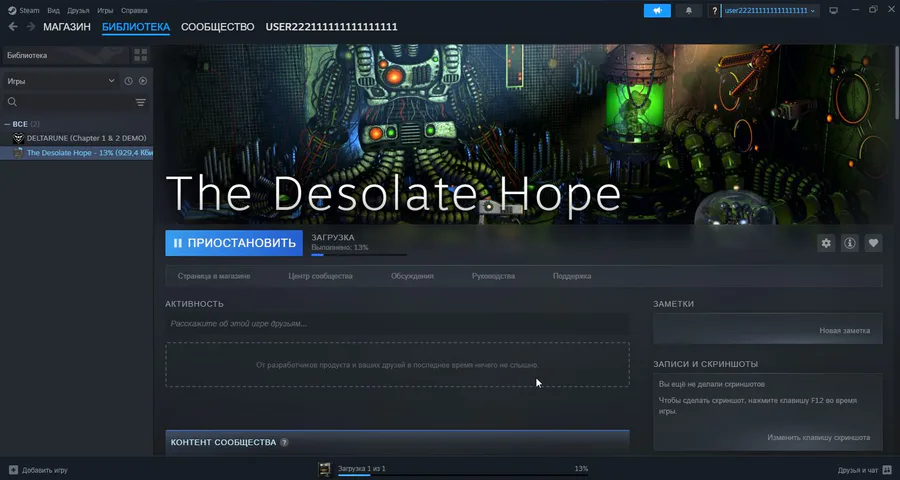
Task: Open Обсуждения link
Action: click(x=412, y=276)
